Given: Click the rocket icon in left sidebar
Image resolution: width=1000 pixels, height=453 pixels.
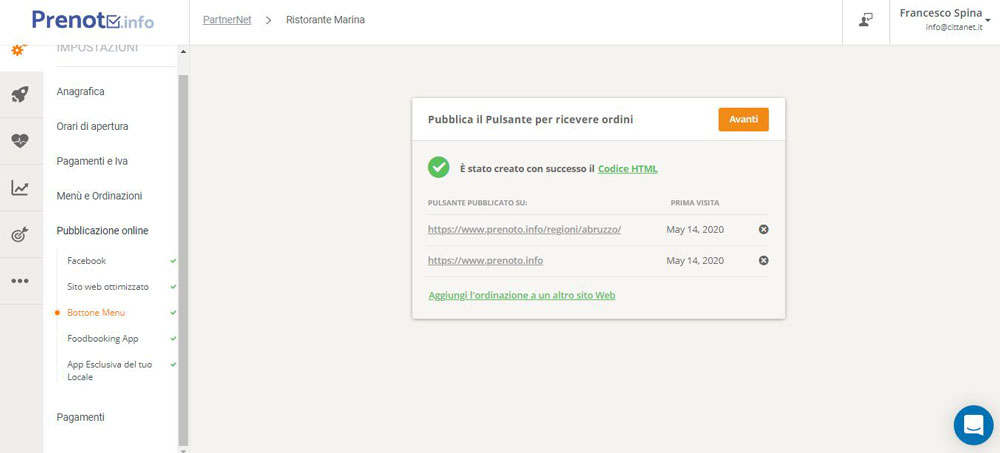Looking at the screenshot, I should [20, 95].
